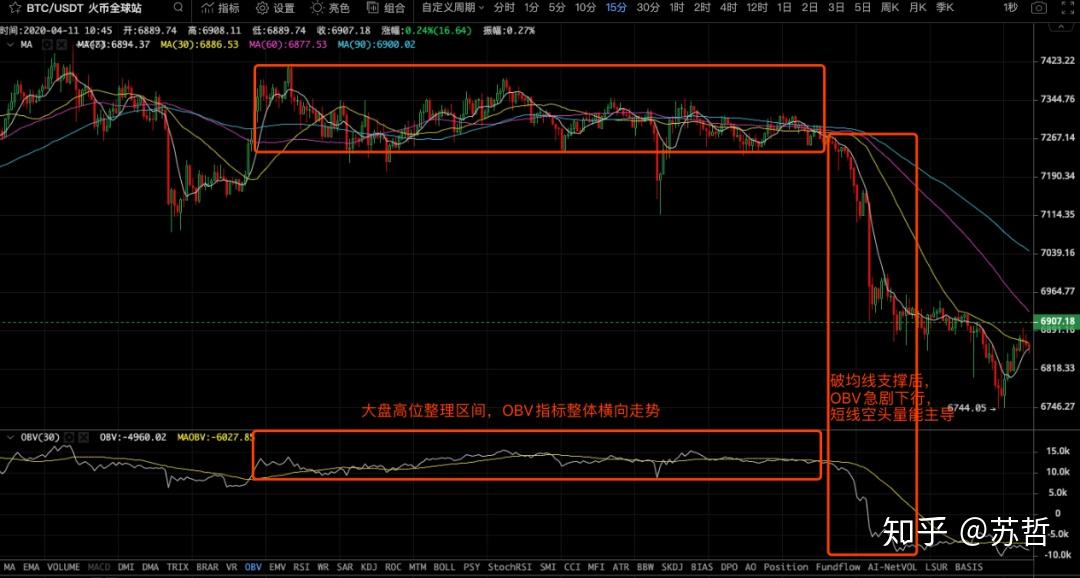Viewport: 1080px width, 578px height.
Task: Select the 10分 timeframe
Action: tap(585, 8)
